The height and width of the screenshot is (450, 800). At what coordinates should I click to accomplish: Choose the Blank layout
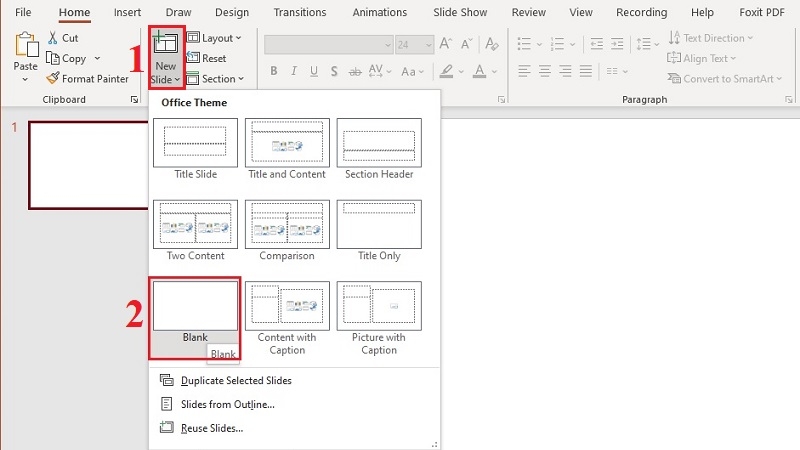(195, 312)
